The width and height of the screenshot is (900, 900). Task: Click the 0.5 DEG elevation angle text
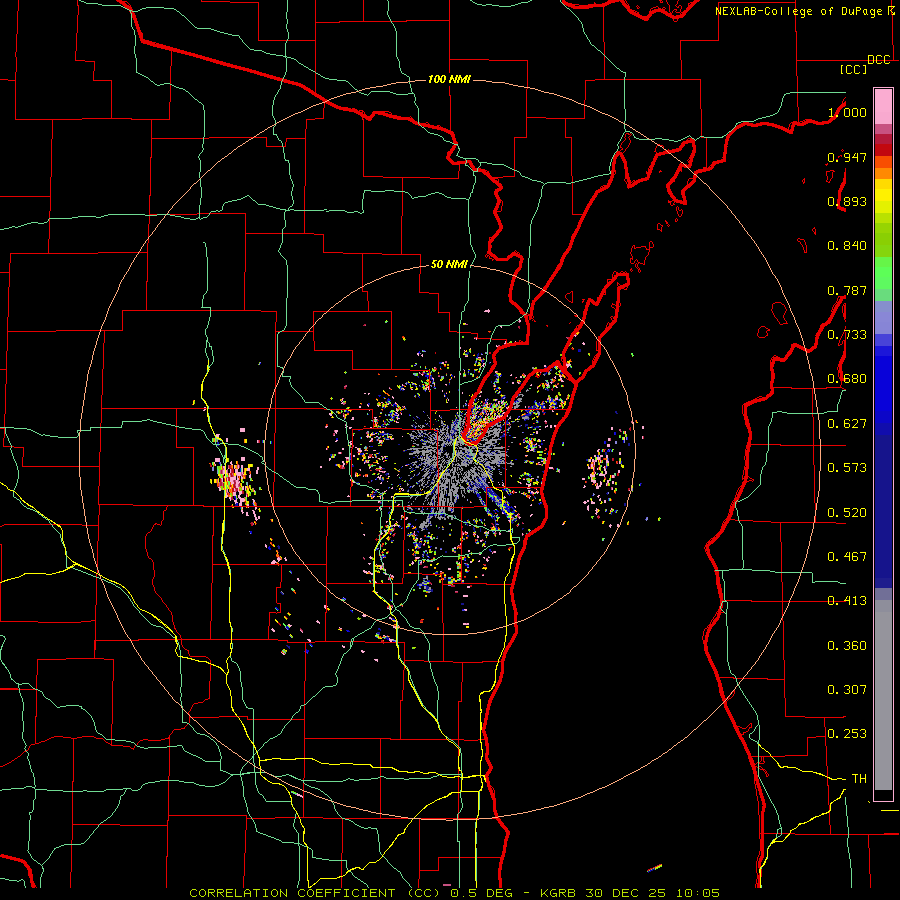(481, 893)
